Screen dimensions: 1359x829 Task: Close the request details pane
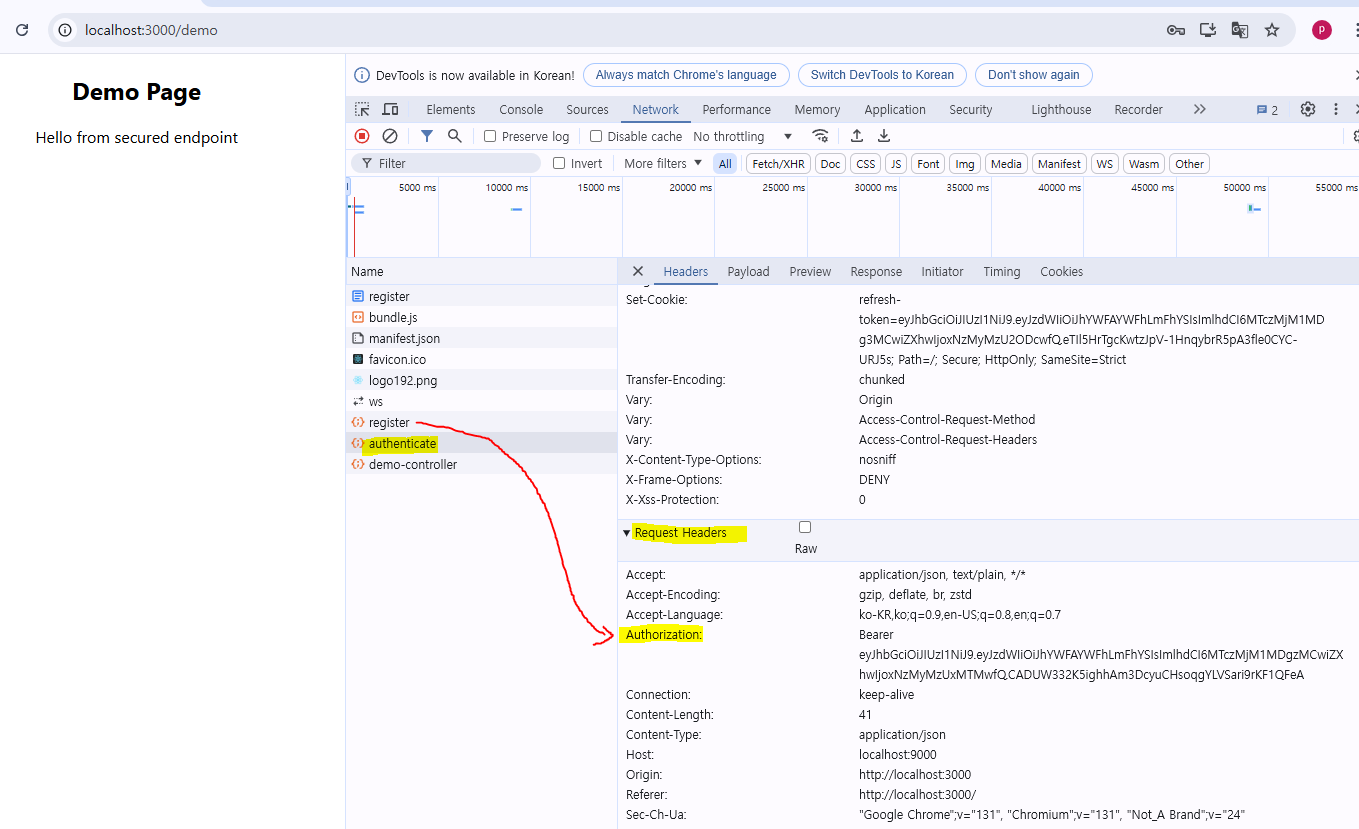[x=637, y=271]
